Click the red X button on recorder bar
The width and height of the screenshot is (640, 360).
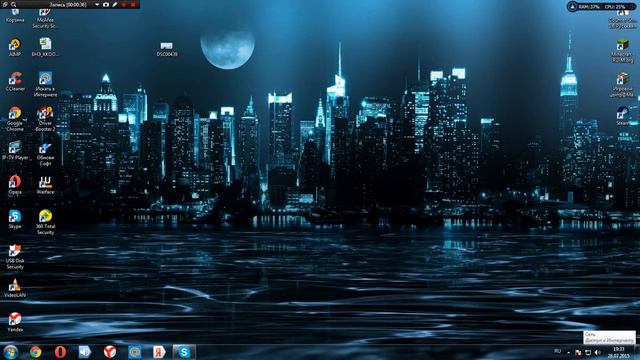pyautogui.click(x=133, y=4)
